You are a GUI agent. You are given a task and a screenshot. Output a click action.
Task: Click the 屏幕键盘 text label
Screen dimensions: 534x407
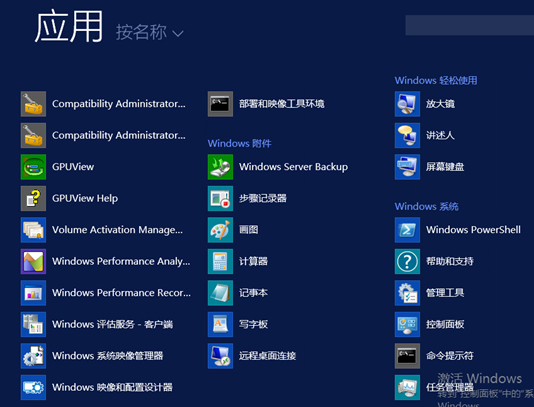point(445,167)
